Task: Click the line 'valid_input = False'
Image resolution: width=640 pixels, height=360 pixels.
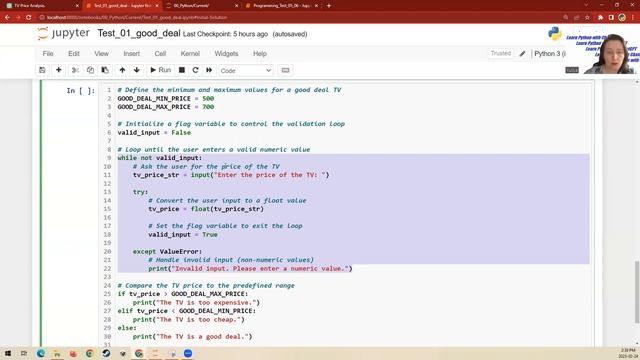Action: (x=154, y=132)
